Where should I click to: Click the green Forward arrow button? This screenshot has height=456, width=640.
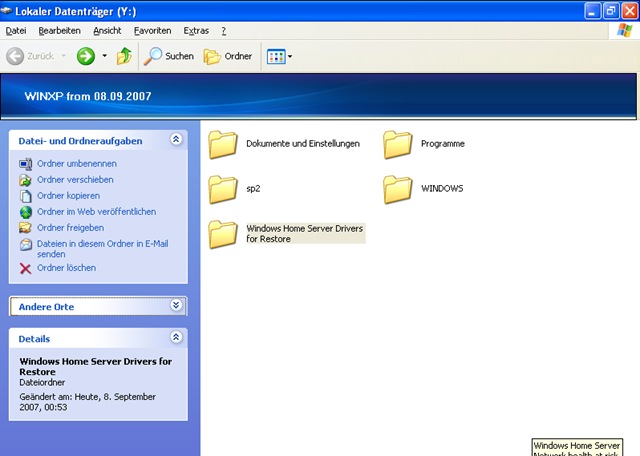pyautogui.click(x=86, y=56)
